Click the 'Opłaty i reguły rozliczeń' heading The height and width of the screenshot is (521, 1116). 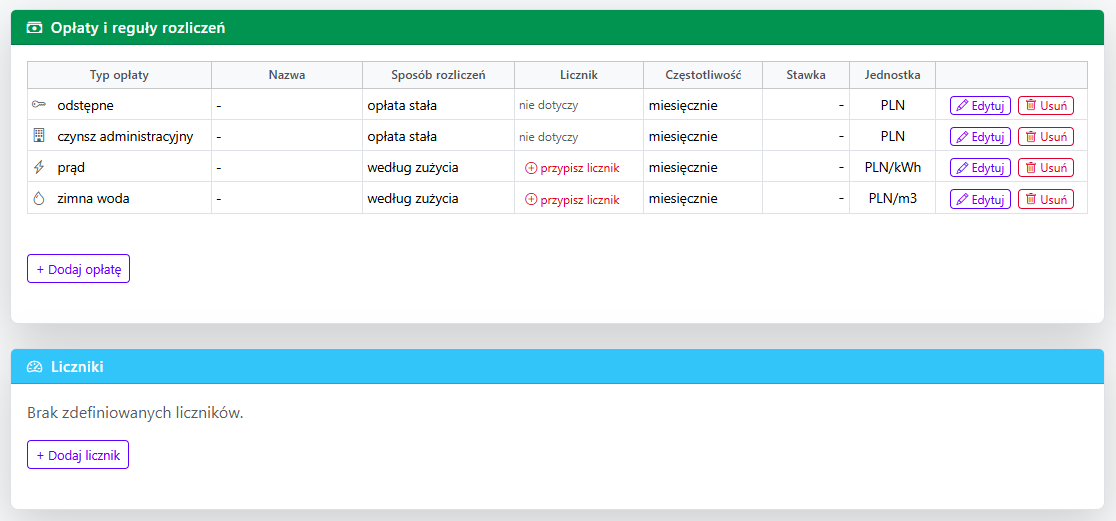pyautogui.click(x=138, y=28)
